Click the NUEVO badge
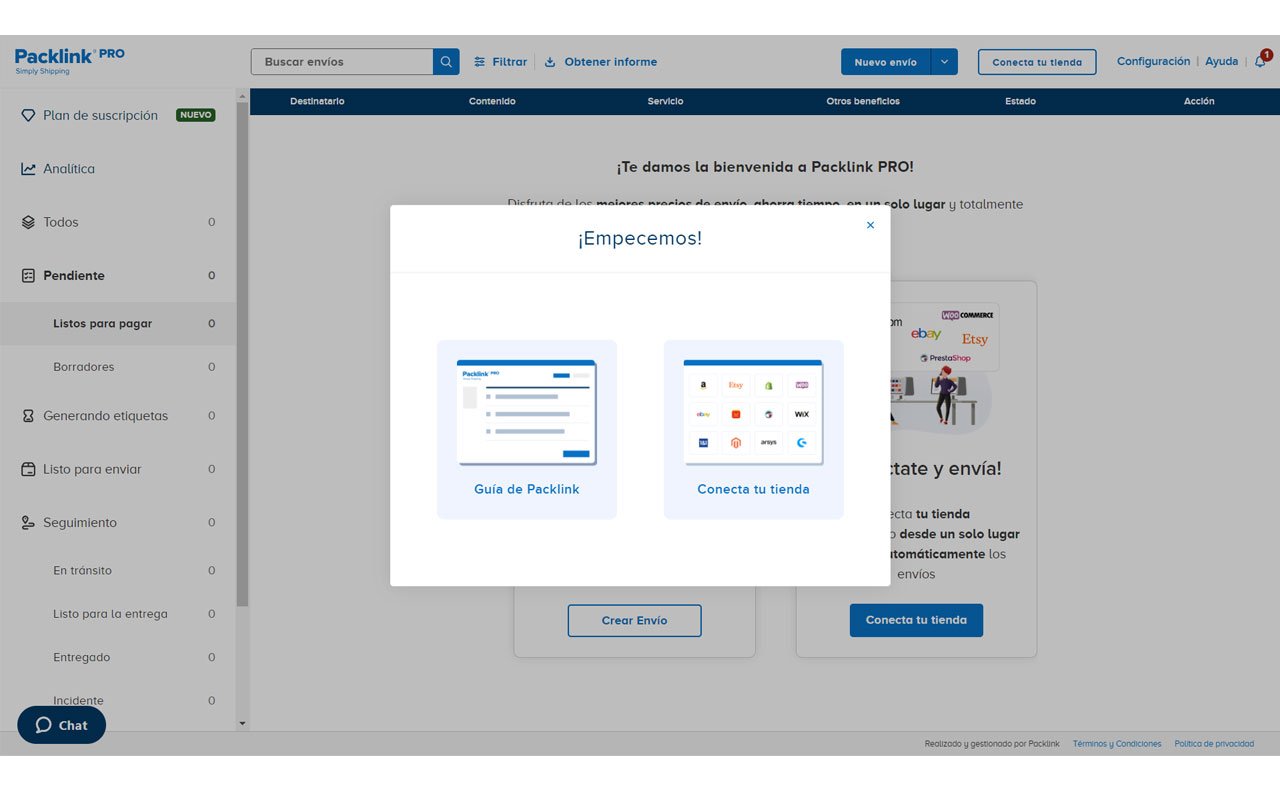 [x=196, y=115]
